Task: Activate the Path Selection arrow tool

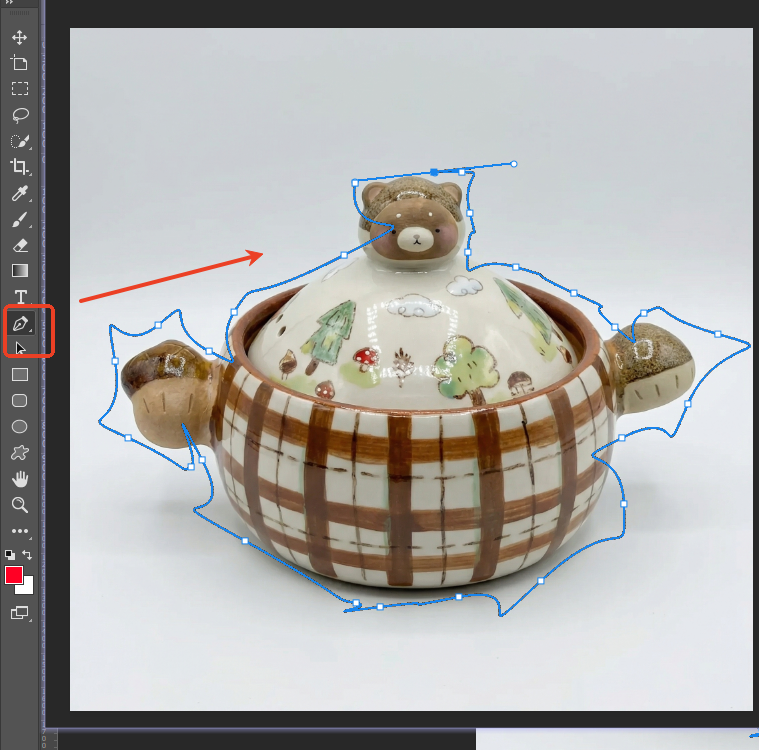Action: (x=19, y=348)
